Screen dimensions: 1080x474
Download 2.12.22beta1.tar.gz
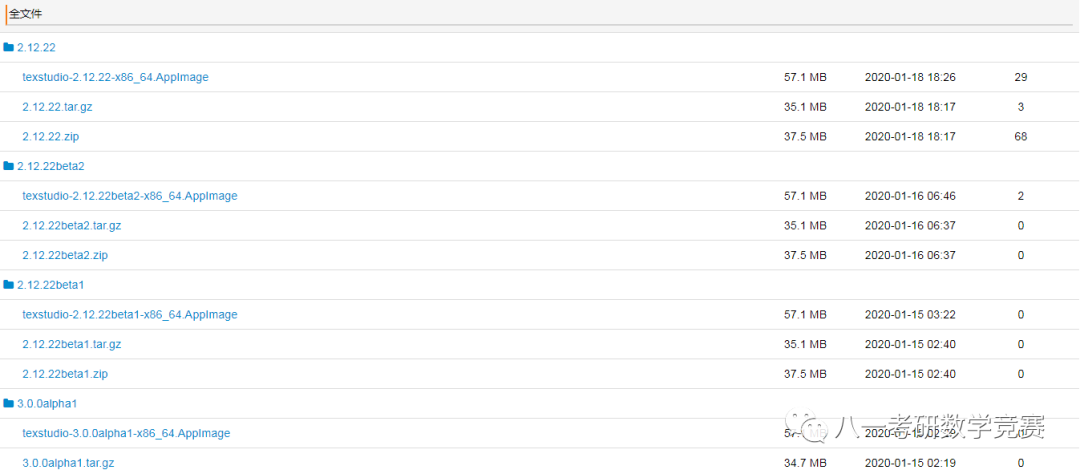tap(72, 344)
